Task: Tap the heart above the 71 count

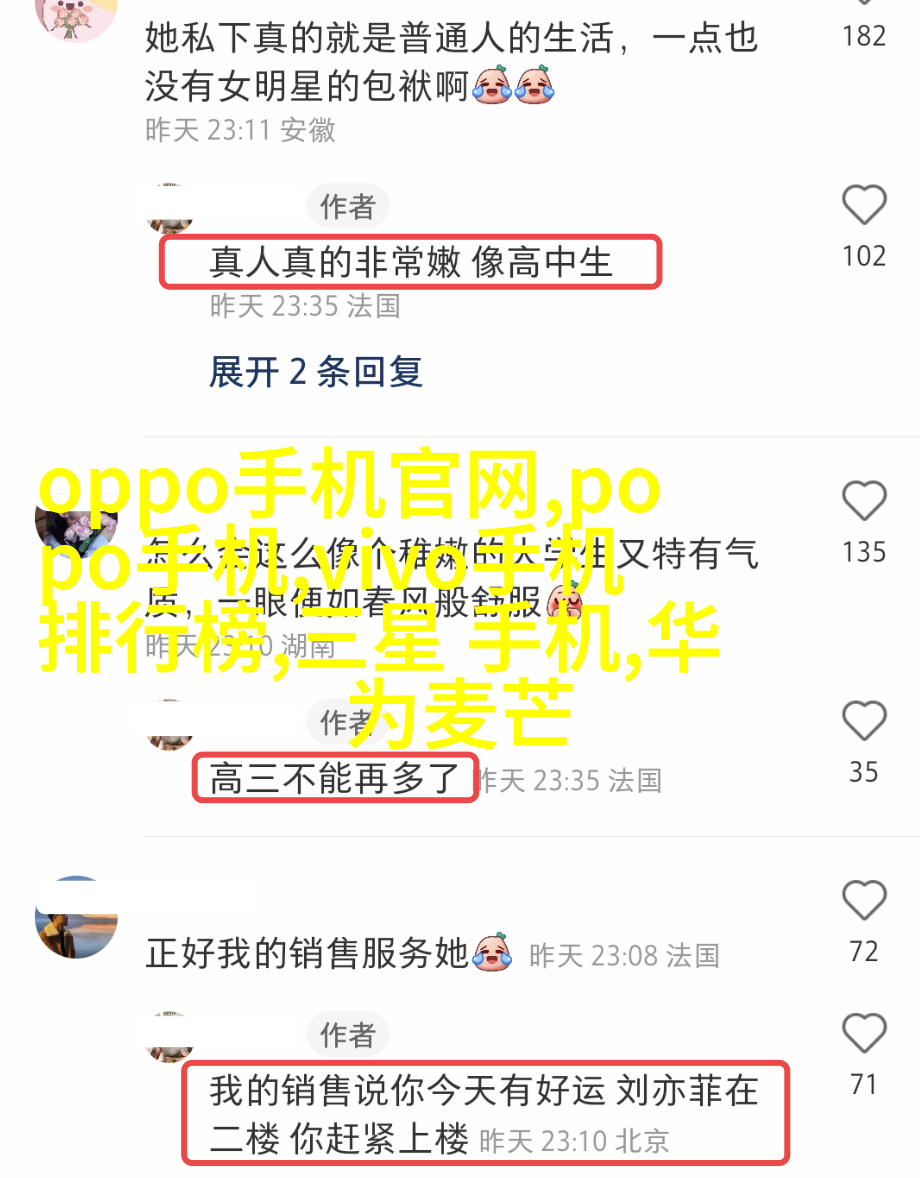Action: point(864,1033)
